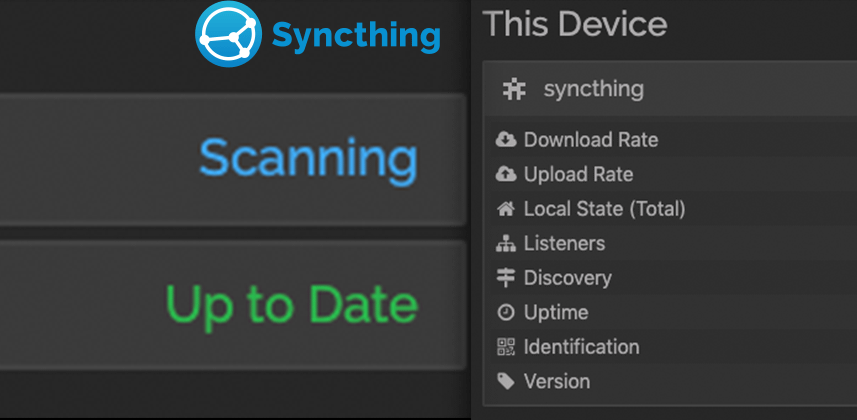Image resolution: width=857 pixels, height=420 pixels.
Task: Click the Identification QR code icon
Action: 506,347
